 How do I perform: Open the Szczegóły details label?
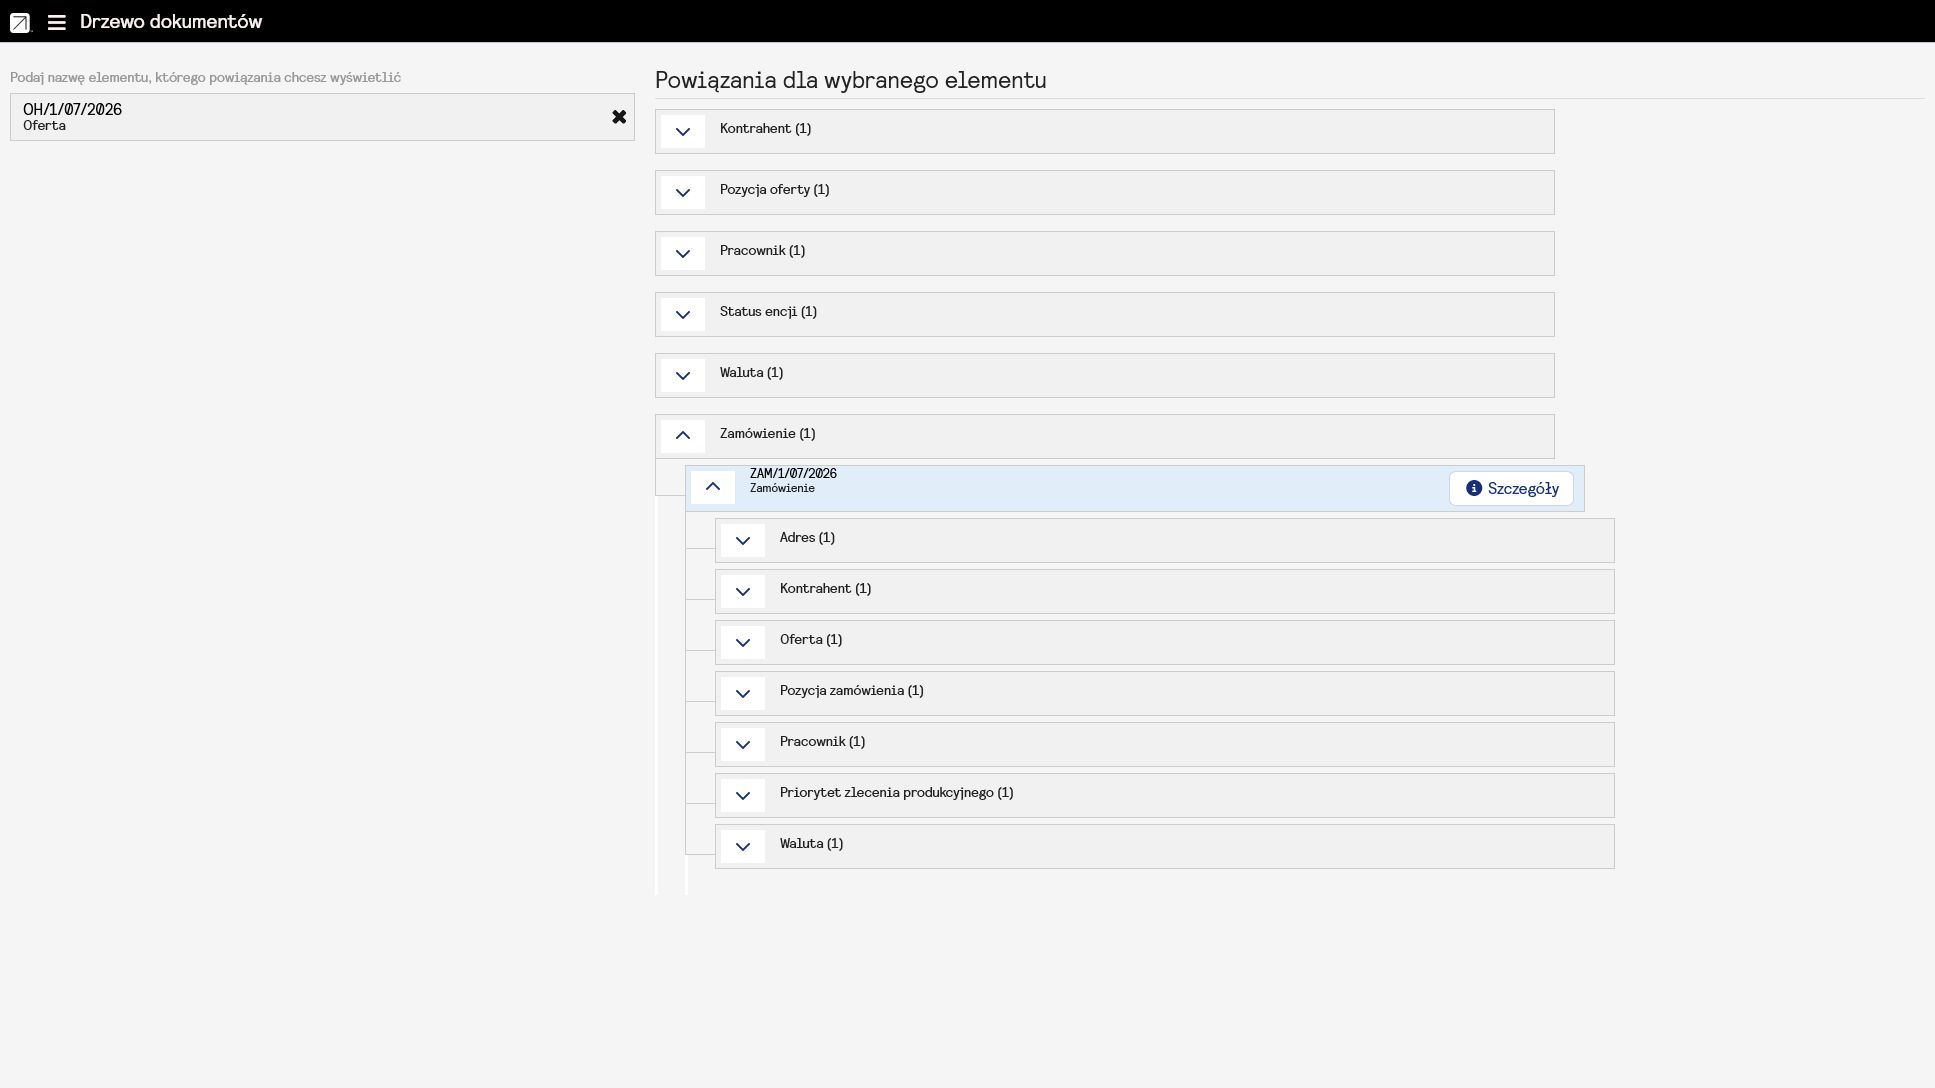pos(1523,489)
